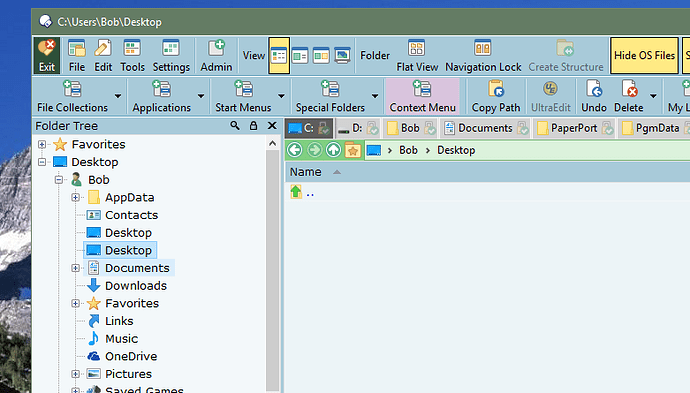Viewport: 690px width, 393px height.
Task: Open the Context Menu button
Action: coord(422,96)
